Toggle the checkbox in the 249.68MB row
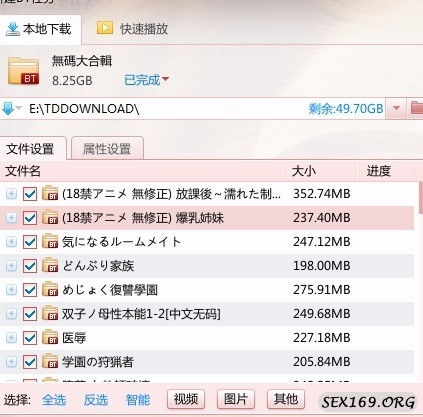 coord(30,314)
